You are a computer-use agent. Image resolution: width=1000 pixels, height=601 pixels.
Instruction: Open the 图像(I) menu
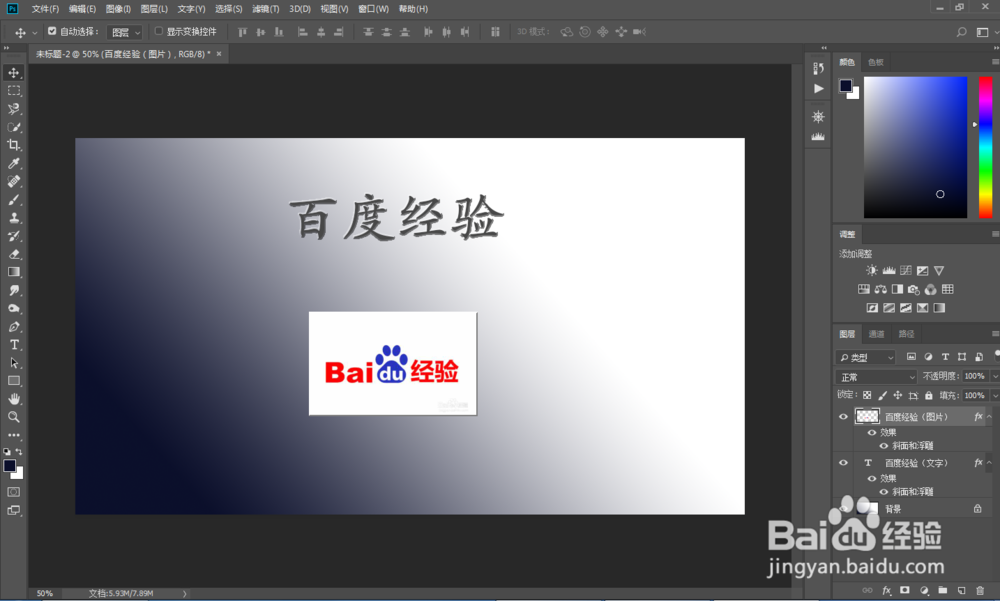point(118,9)
